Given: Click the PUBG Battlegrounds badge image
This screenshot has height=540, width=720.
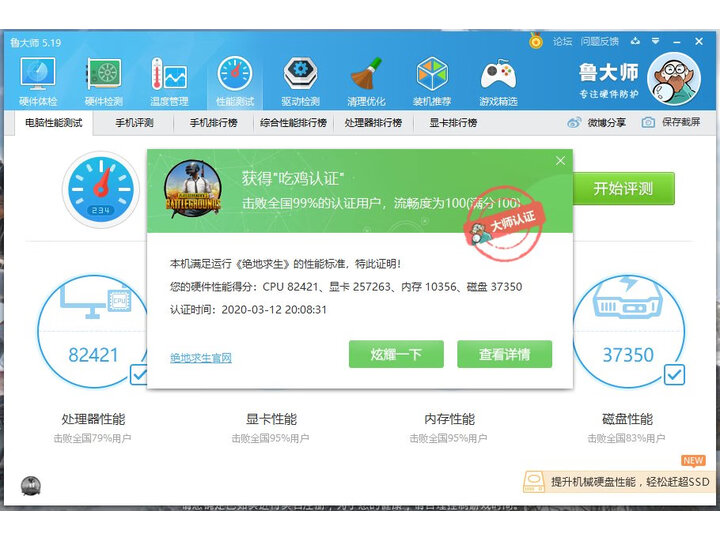Looking at the screenshot, I should [193, 188].
